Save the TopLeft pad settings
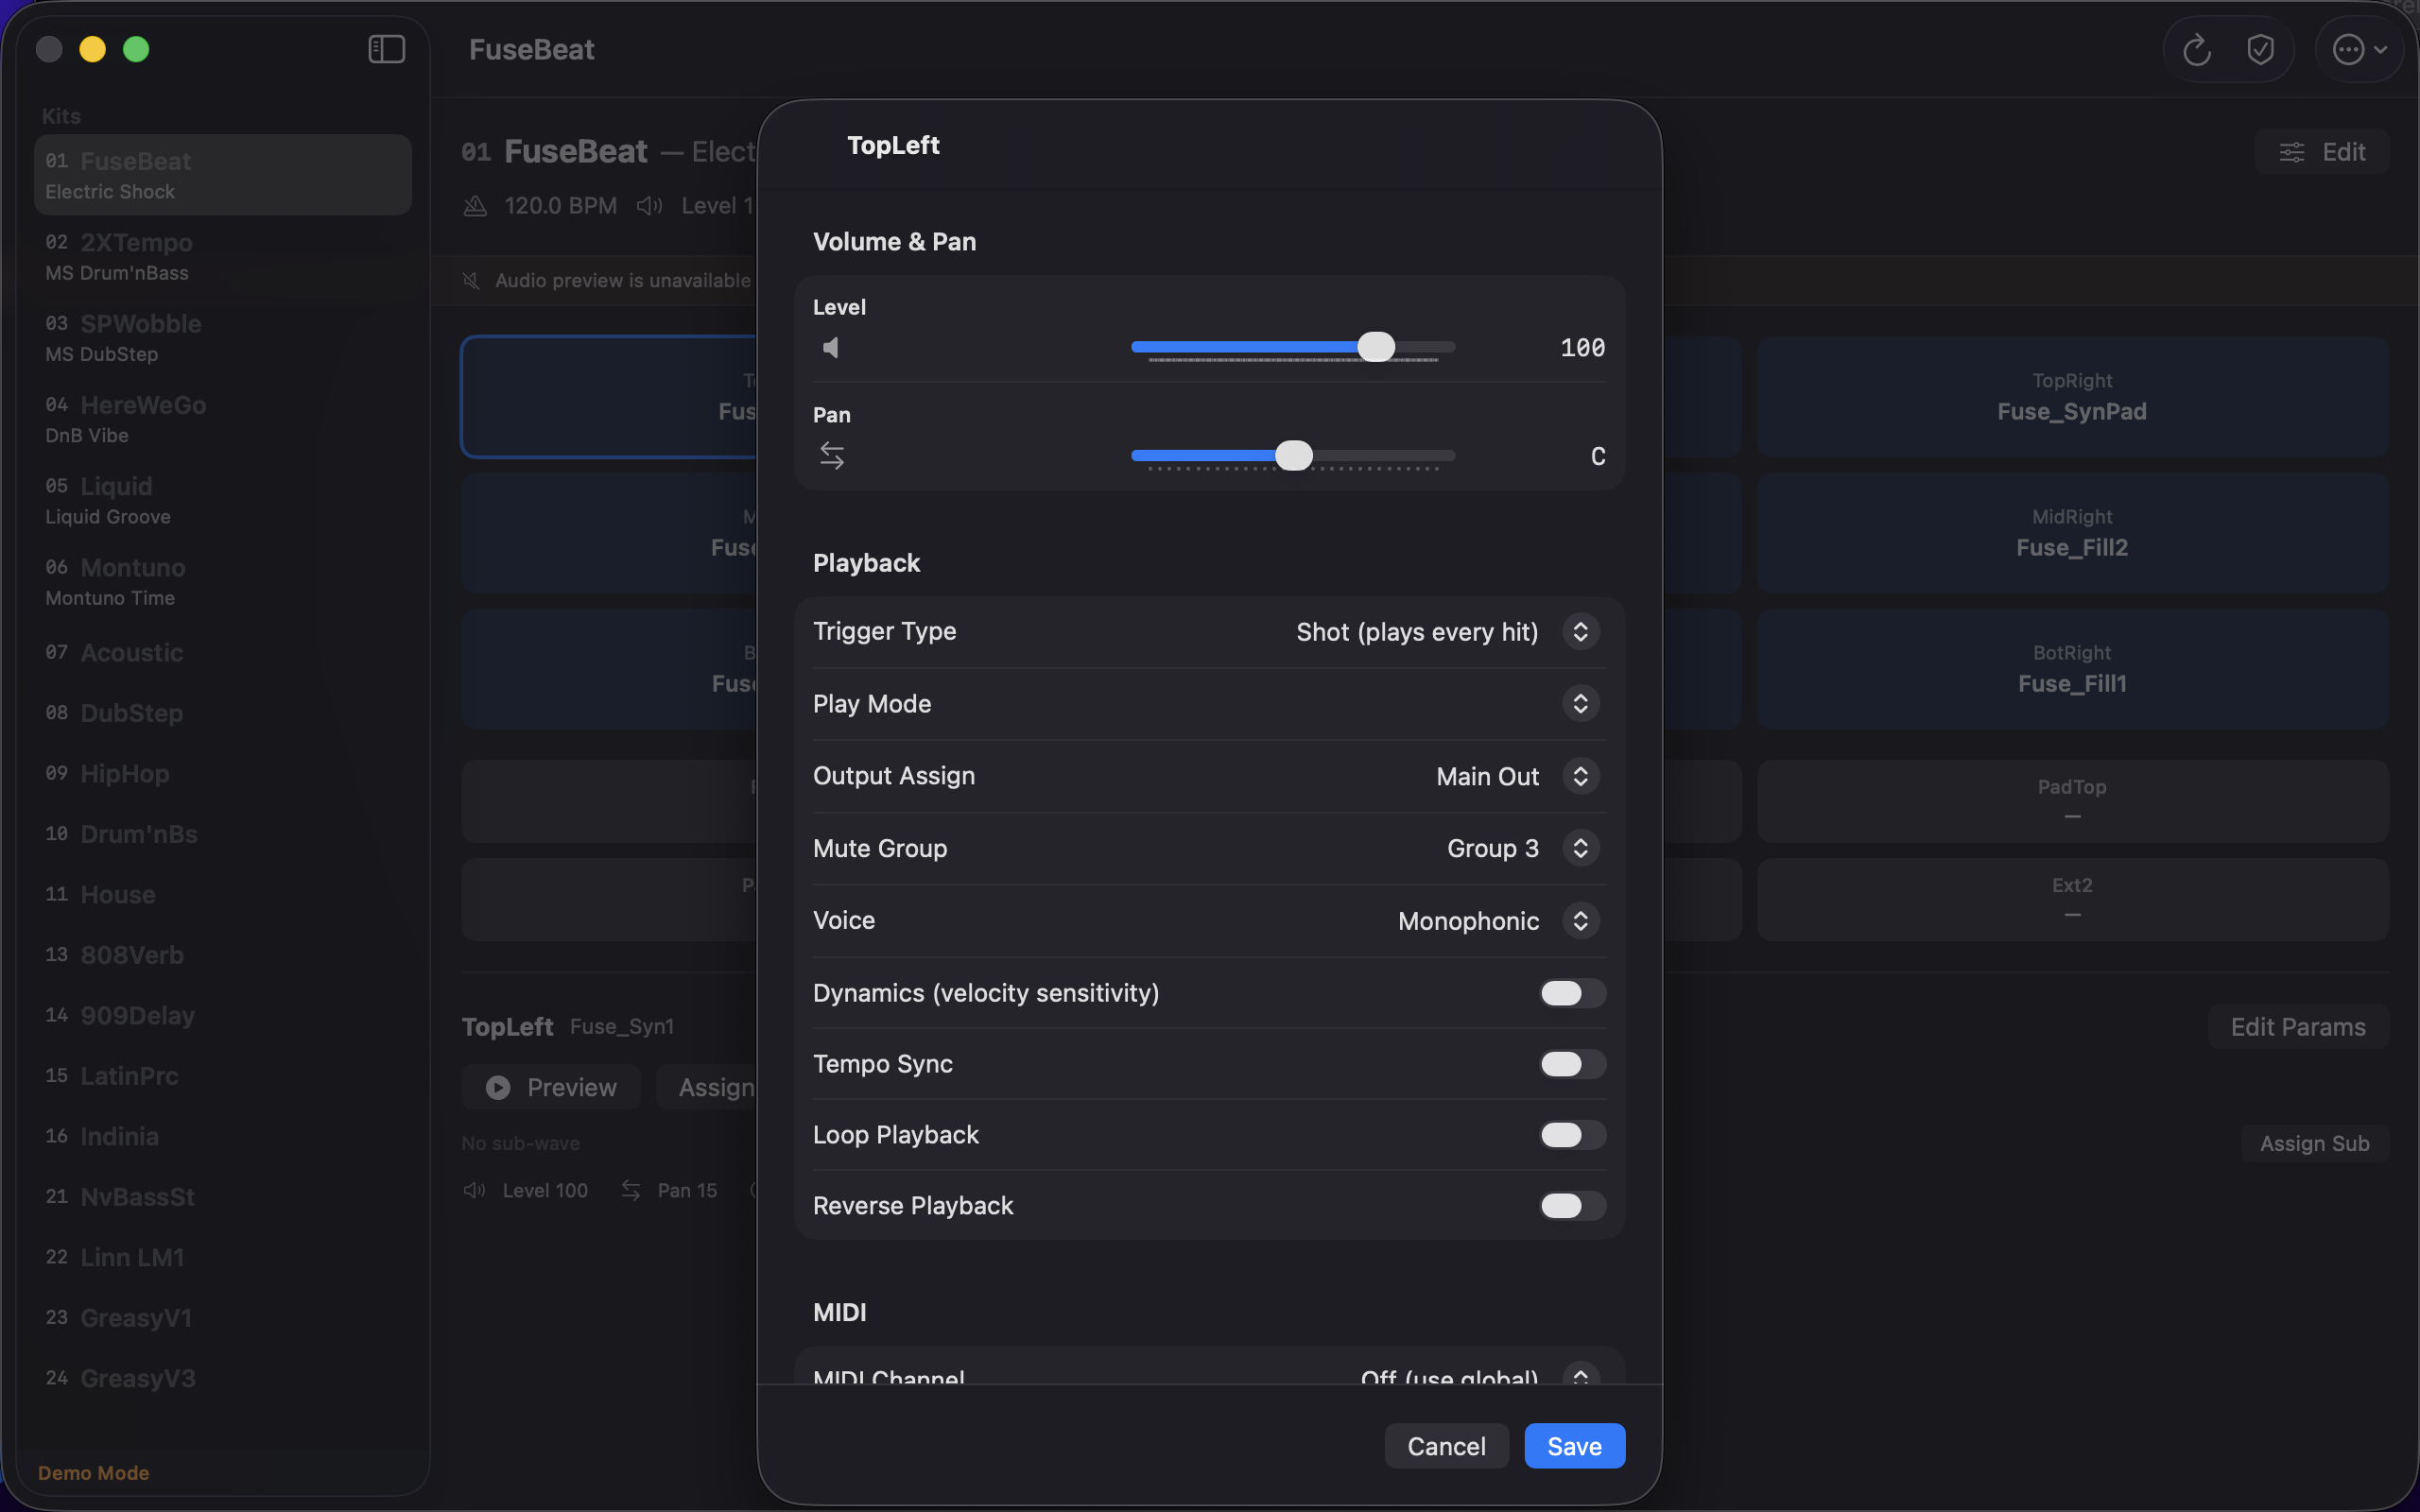Viewport: 2420px width, 1512px height. point(1572,1445)
